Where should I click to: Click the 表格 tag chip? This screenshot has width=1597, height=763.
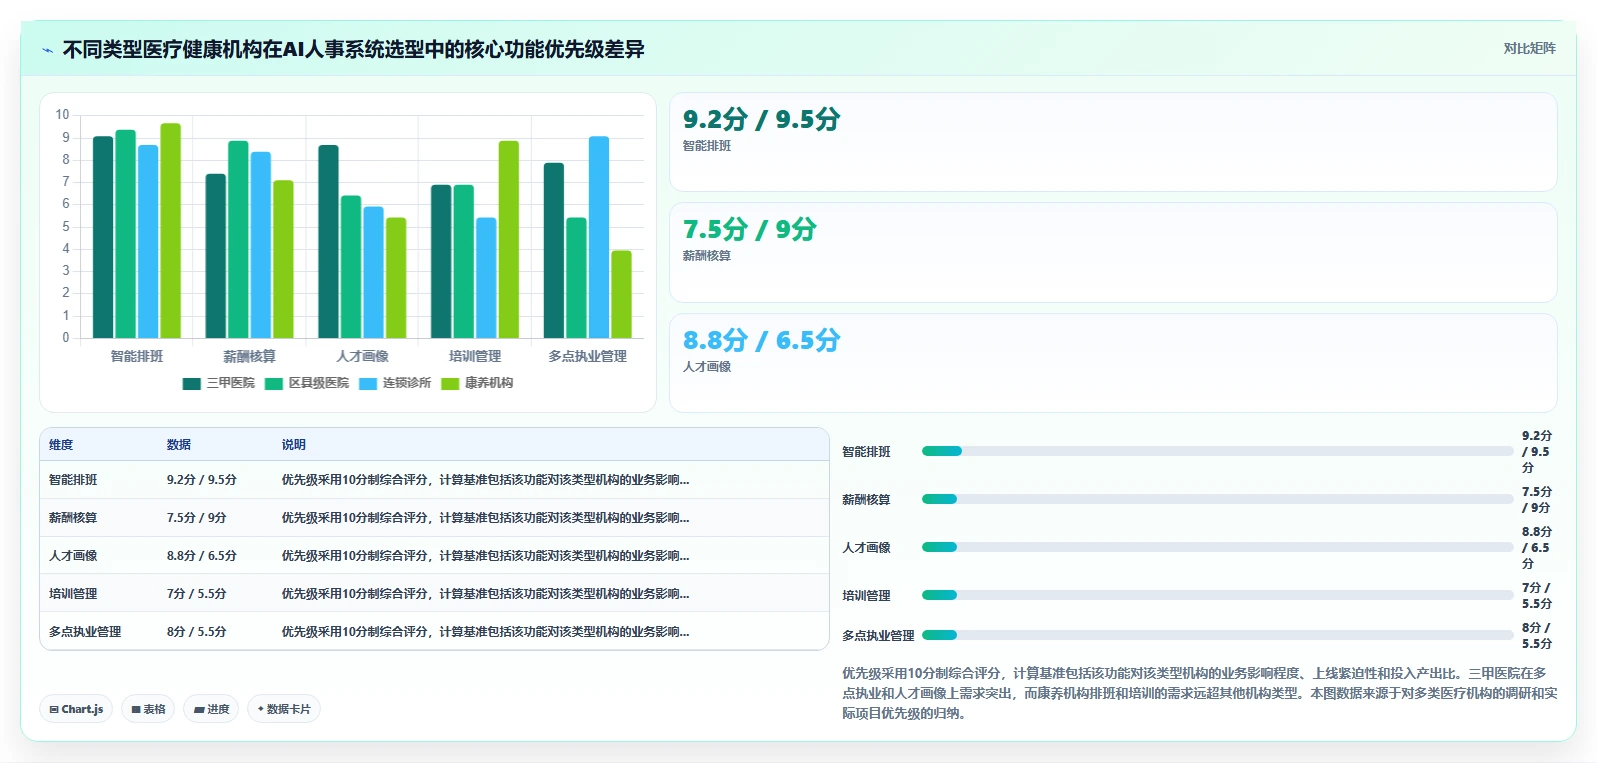(x=148, y=709)
